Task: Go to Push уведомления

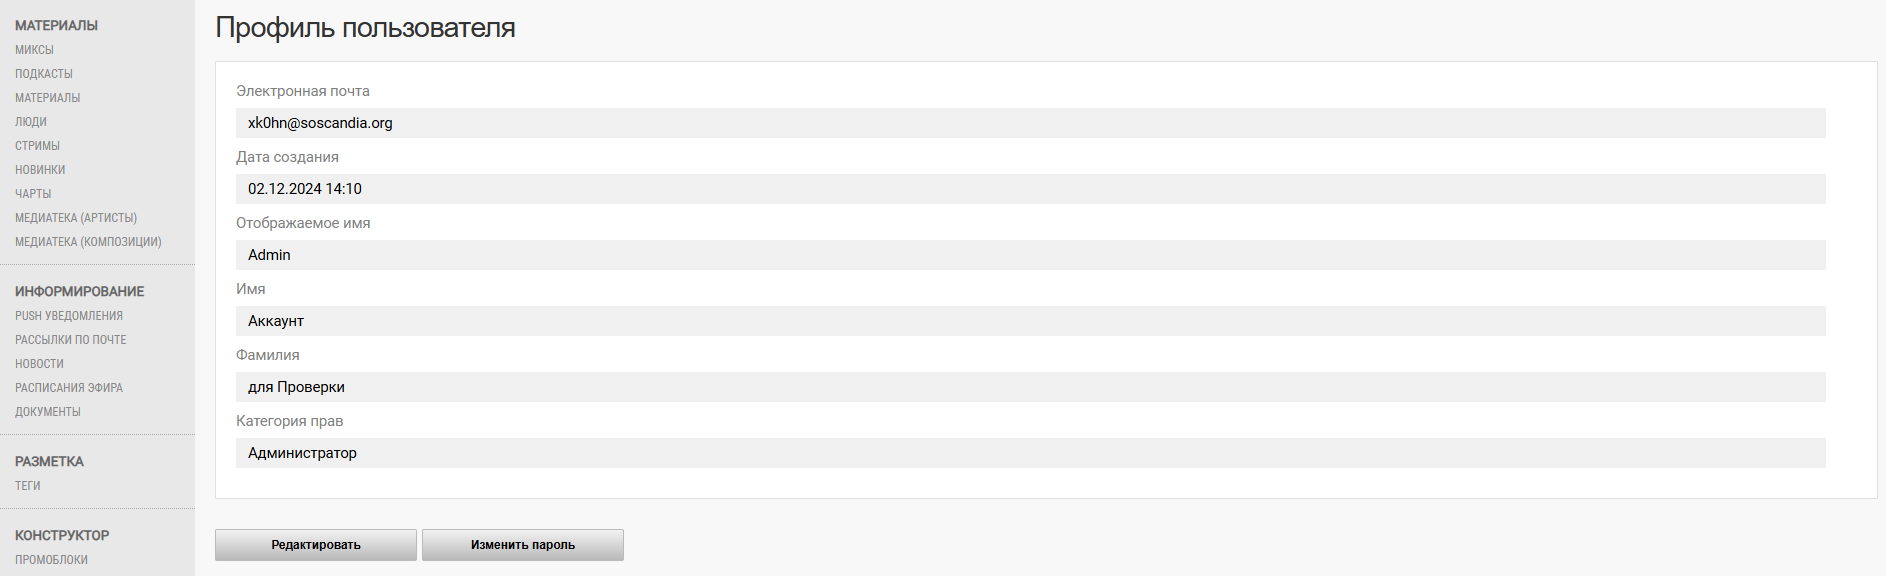Action: coord(69,316)
